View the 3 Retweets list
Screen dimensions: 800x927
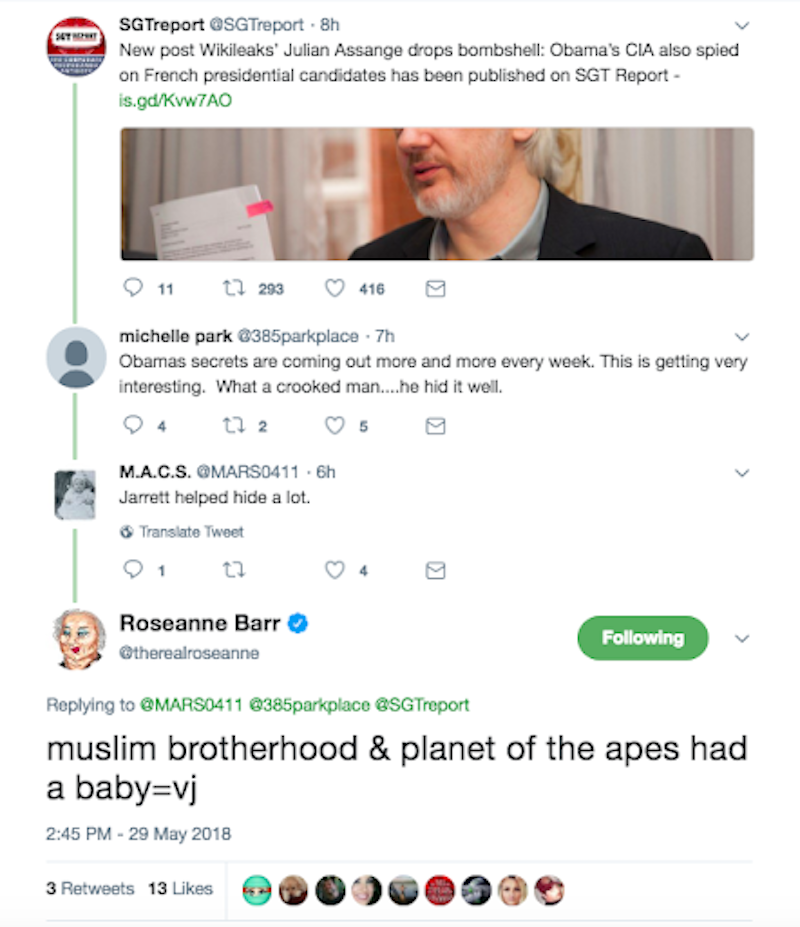(90, 889)
